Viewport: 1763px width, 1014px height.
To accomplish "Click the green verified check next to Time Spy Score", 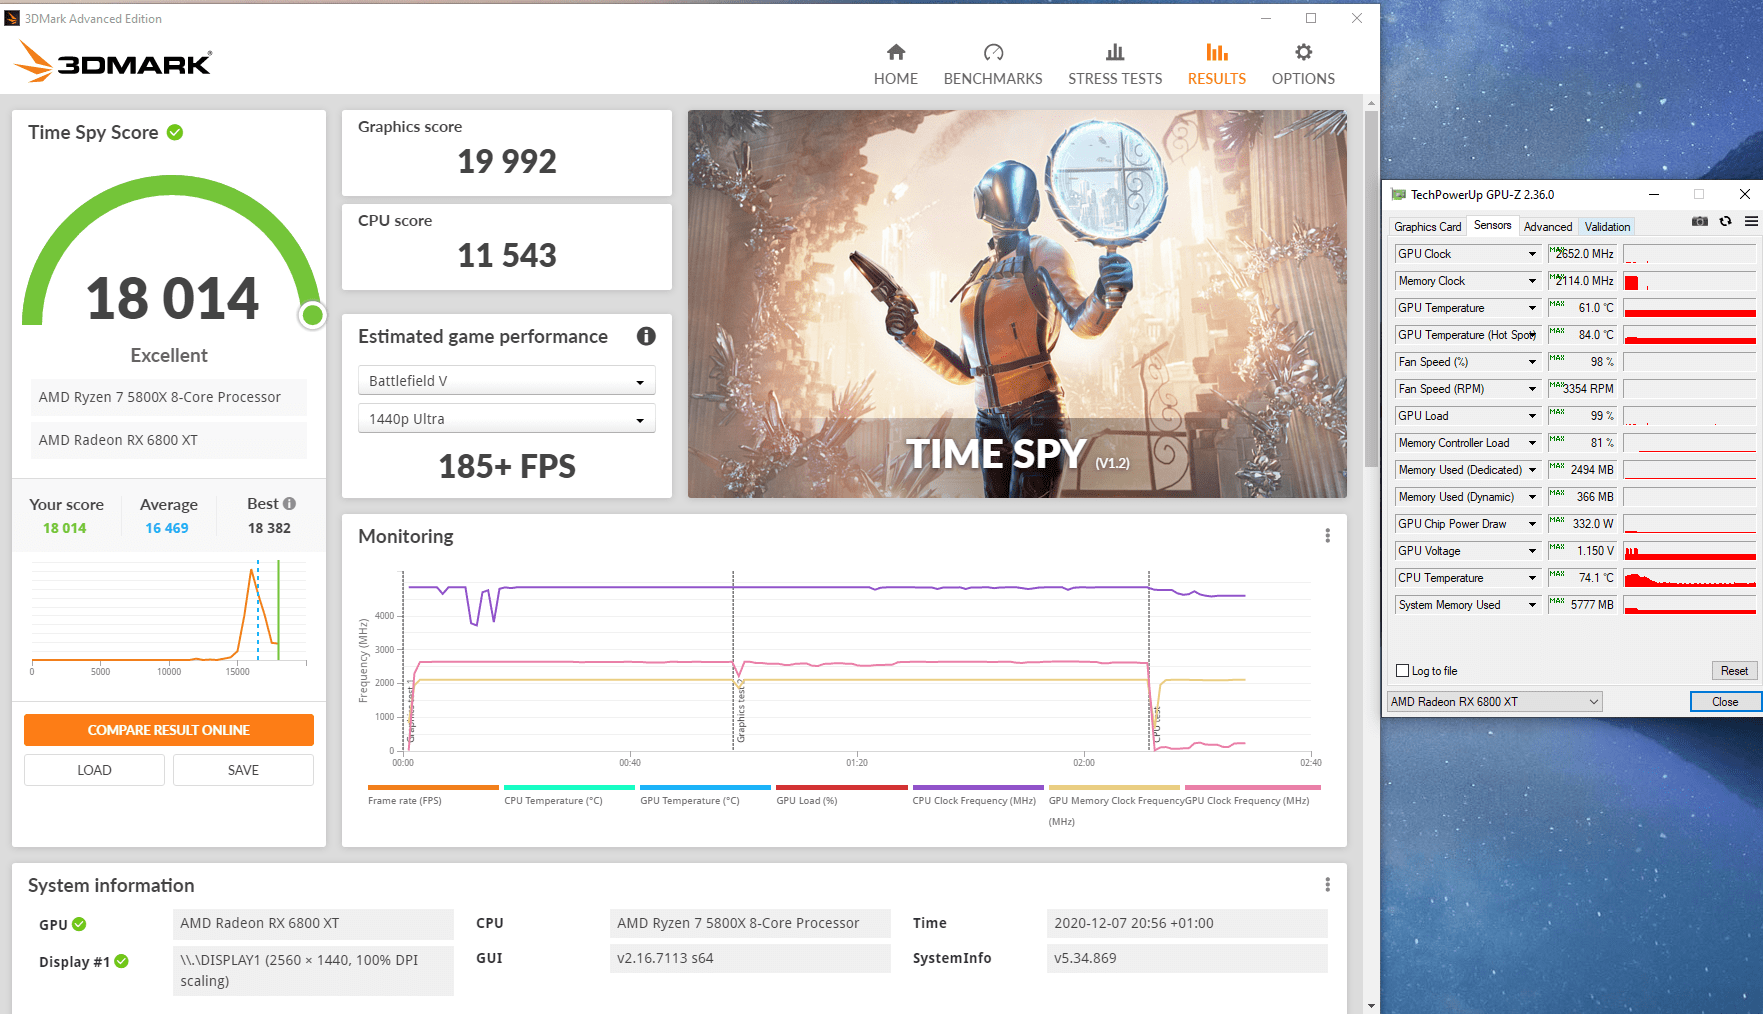I will pos(175,132).
